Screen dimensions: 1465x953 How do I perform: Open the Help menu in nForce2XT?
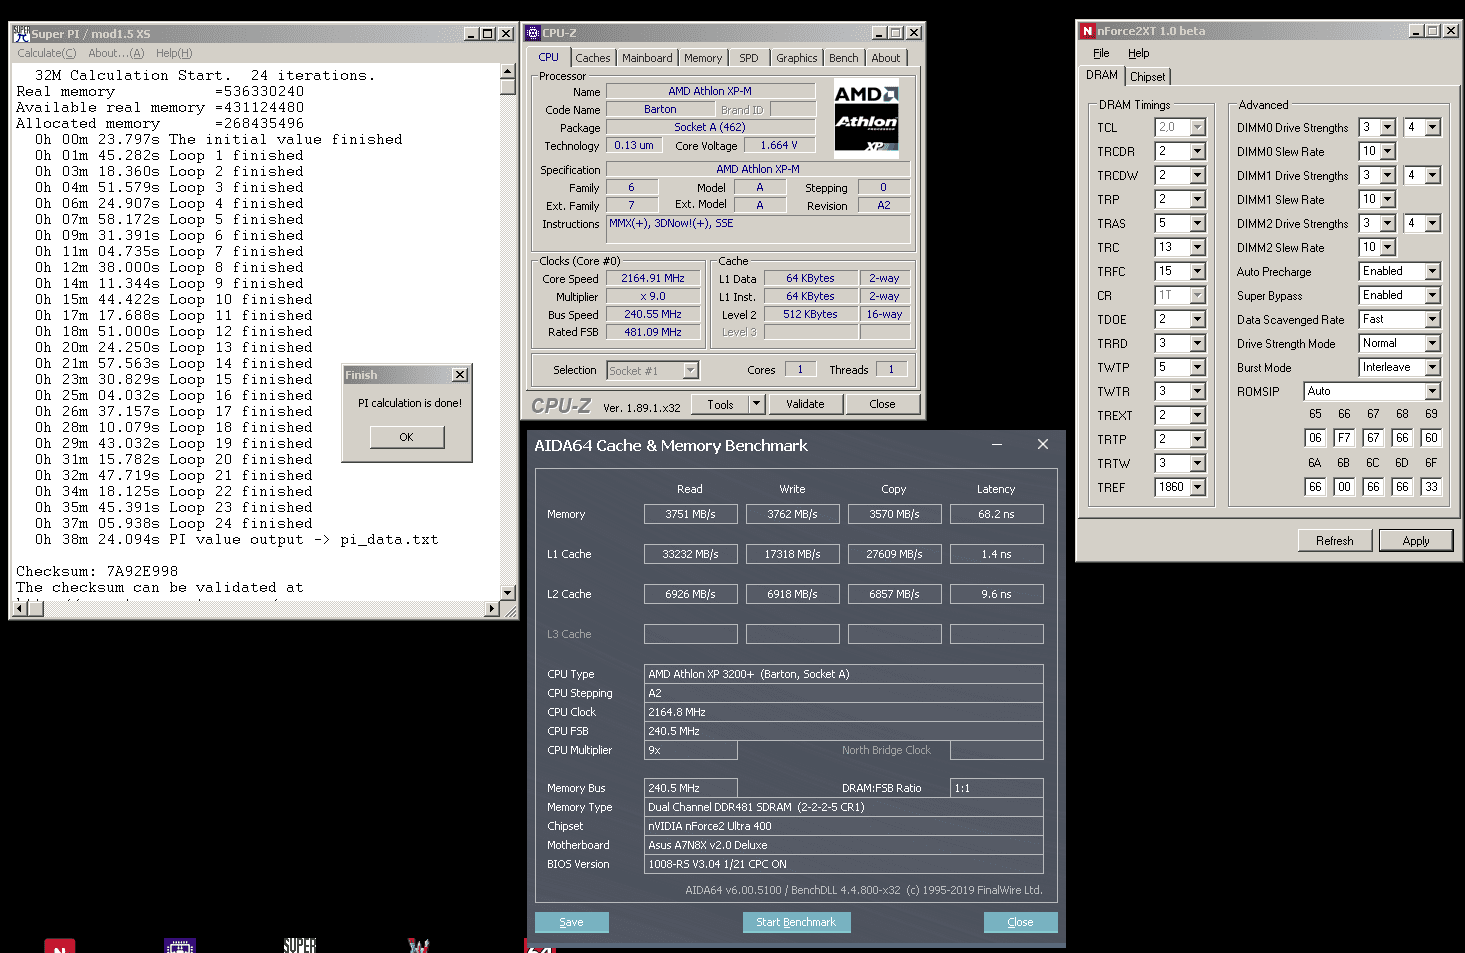pos(1139,53)
